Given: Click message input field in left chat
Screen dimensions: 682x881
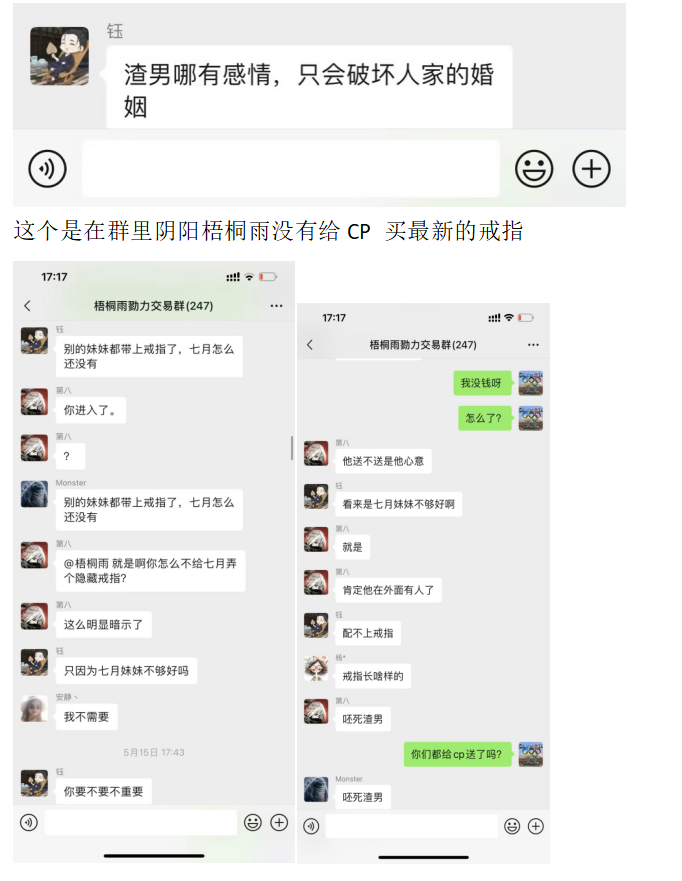Looking at the screenshot, I should pyautogui.click(x=140, y=823).
